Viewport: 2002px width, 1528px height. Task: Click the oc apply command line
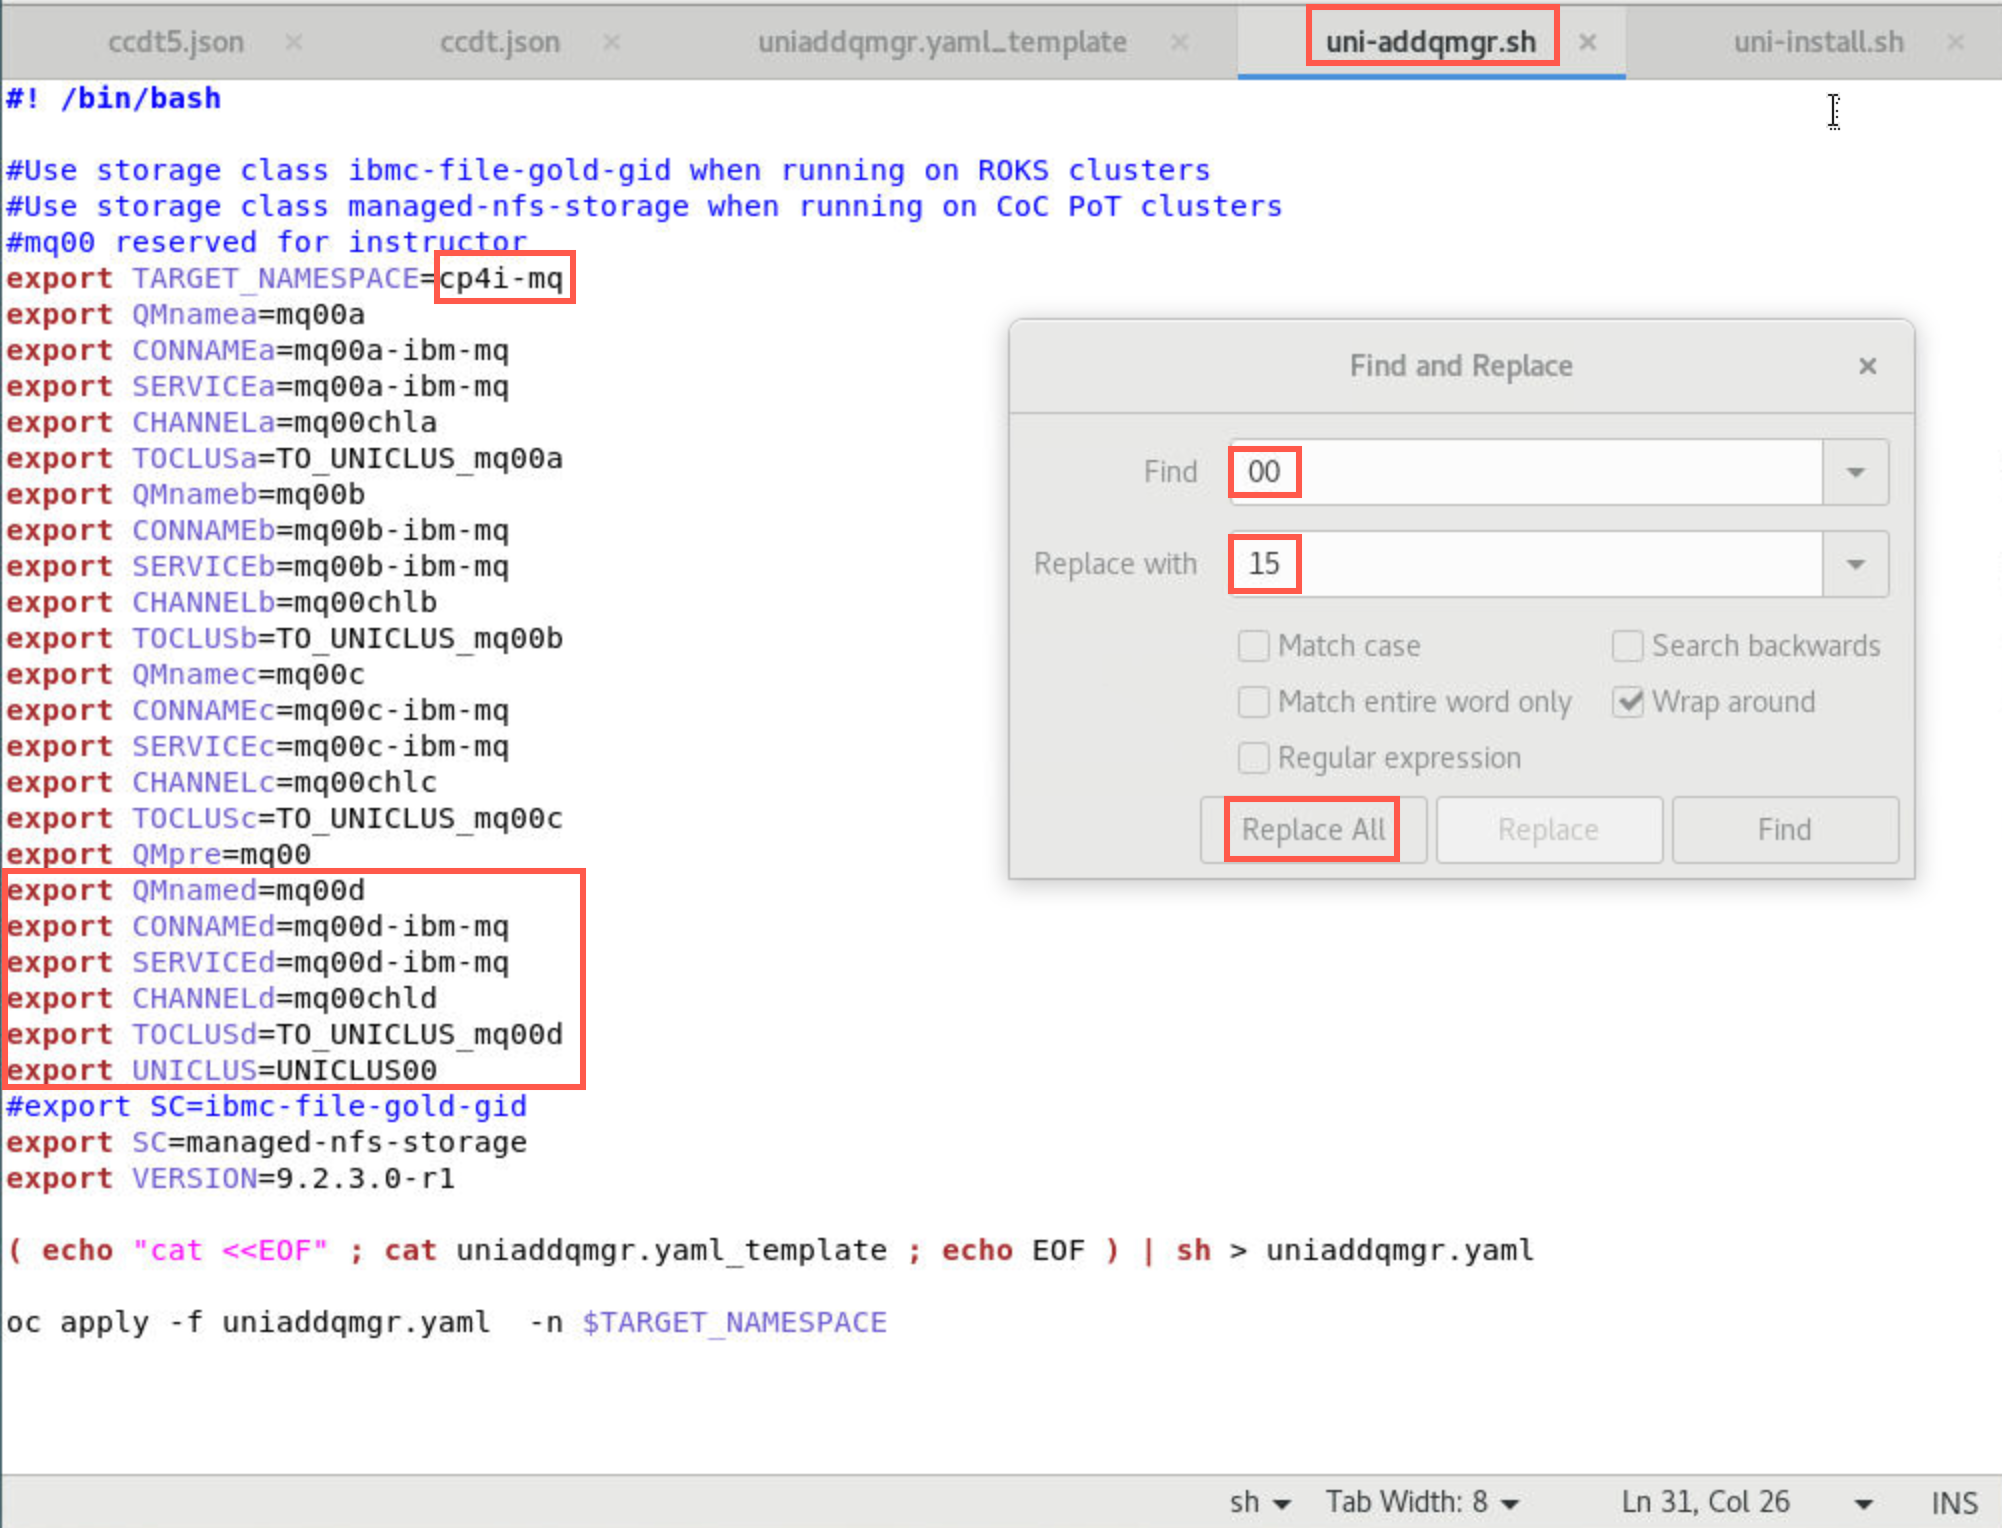(x=446, y=1322)
